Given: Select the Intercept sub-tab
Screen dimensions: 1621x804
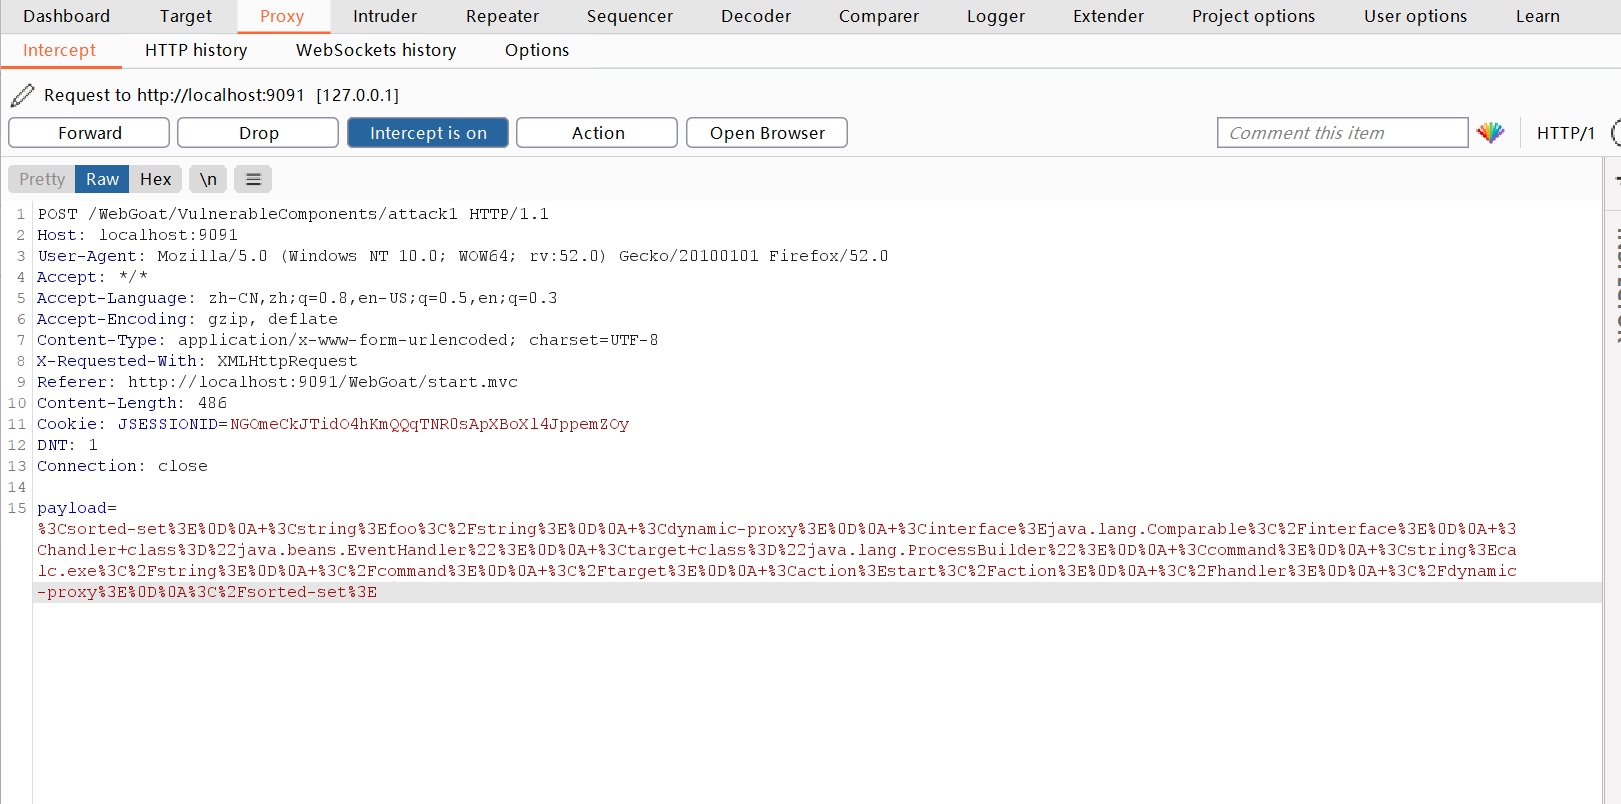Looking at the screenshot, I should 60,50.
